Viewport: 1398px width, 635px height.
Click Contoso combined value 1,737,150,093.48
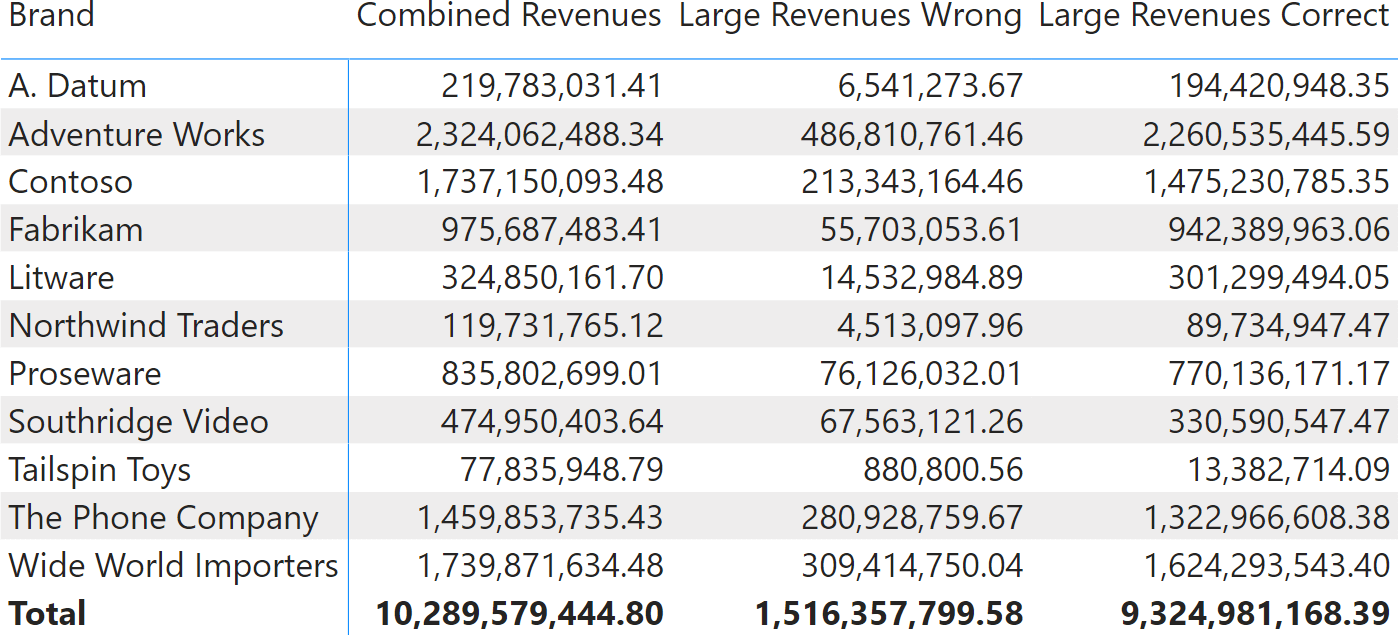pos(540,182)
